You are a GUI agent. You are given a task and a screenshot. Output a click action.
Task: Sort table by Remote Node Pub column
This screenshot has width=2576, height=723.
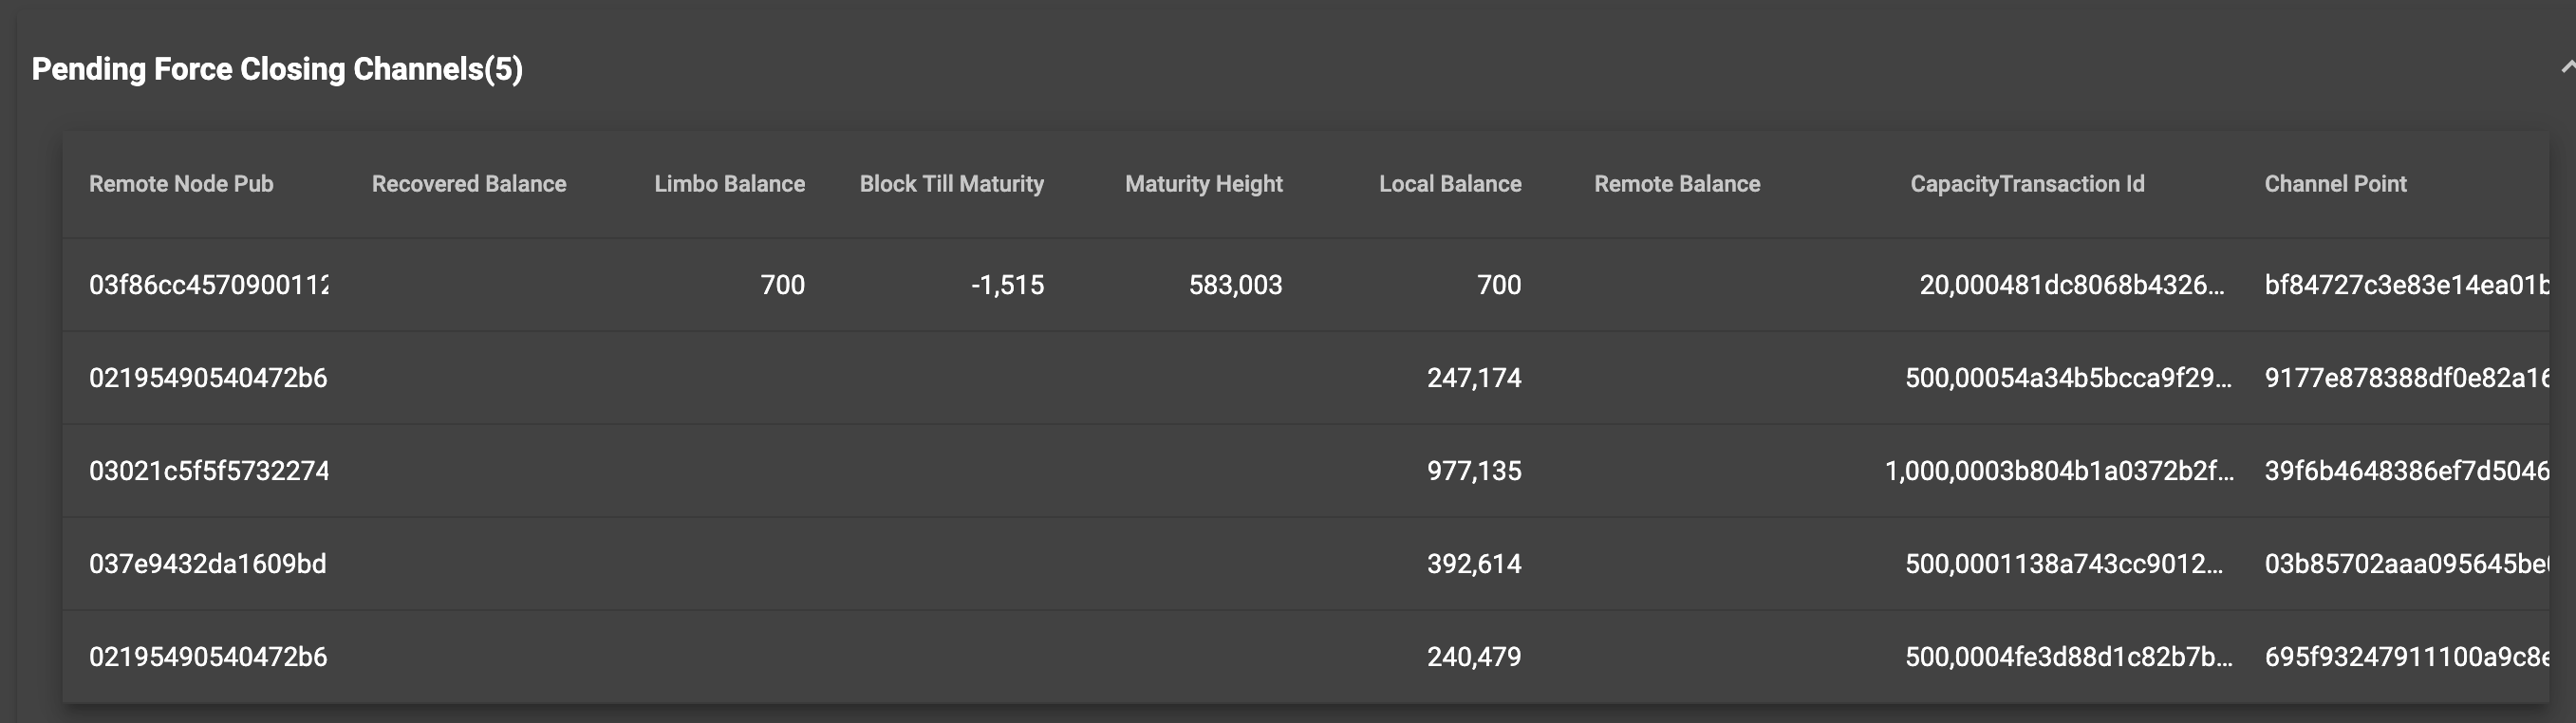180,183
